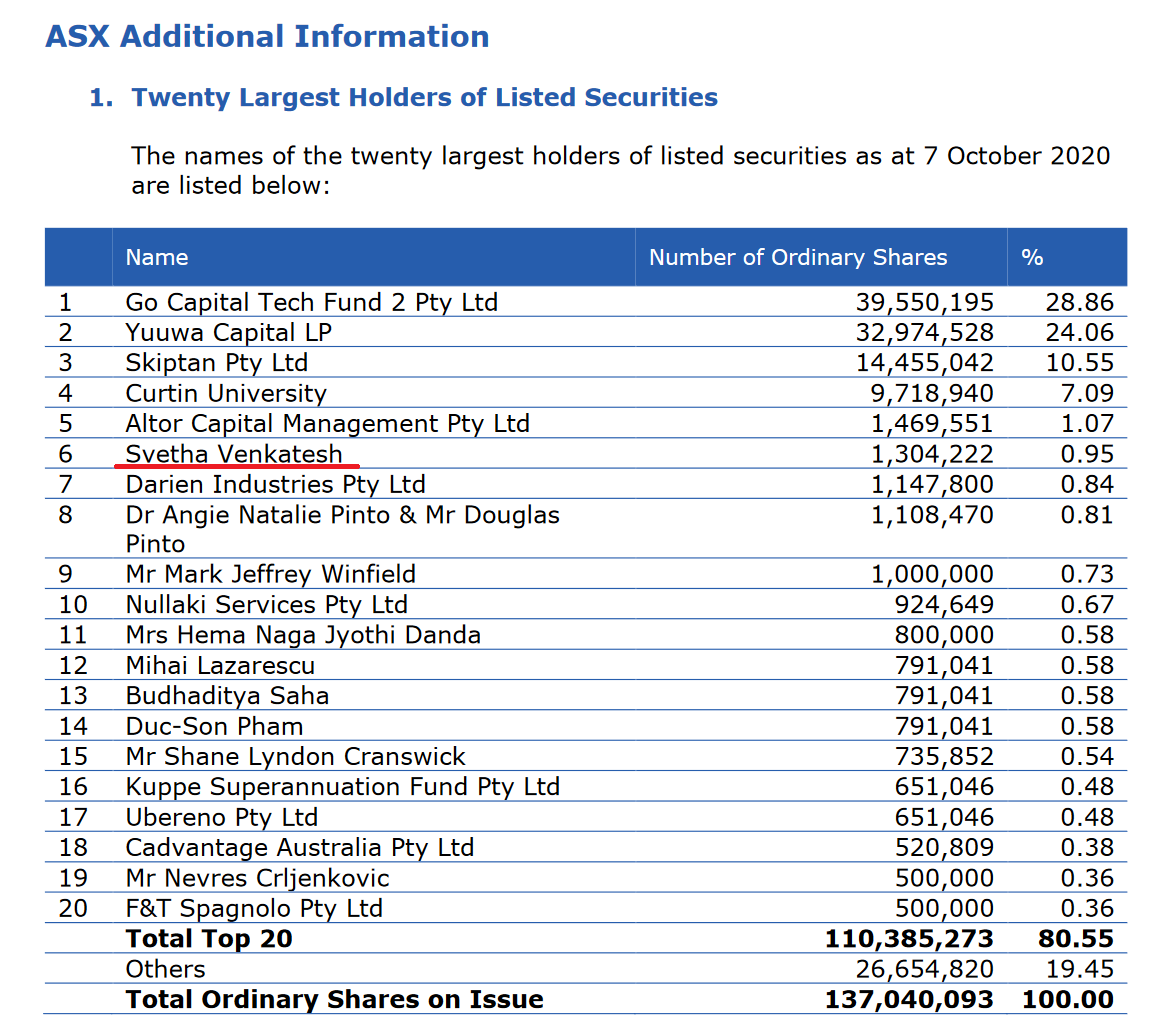This screenshot has height=1031, width=1162.
Task: Click the 'ASX Additional Information' heading
Action: (x=268, y=37)
